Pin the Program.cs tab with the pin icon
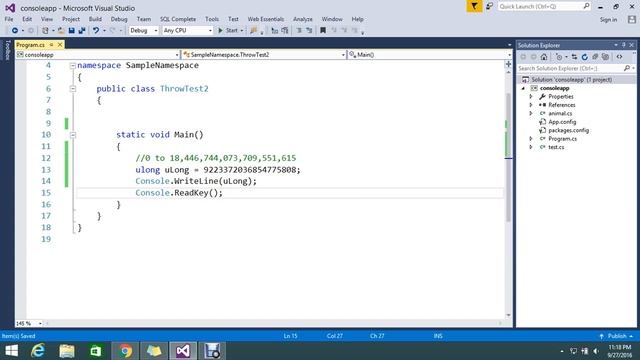 pyautogui.click(x=51, y=44)
